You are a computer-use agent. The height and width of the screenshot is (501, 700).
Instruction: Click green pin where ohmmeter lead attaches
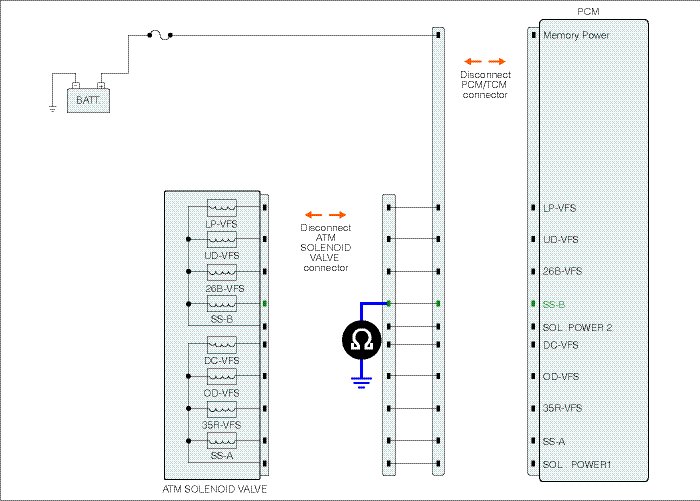coord(388,304)
